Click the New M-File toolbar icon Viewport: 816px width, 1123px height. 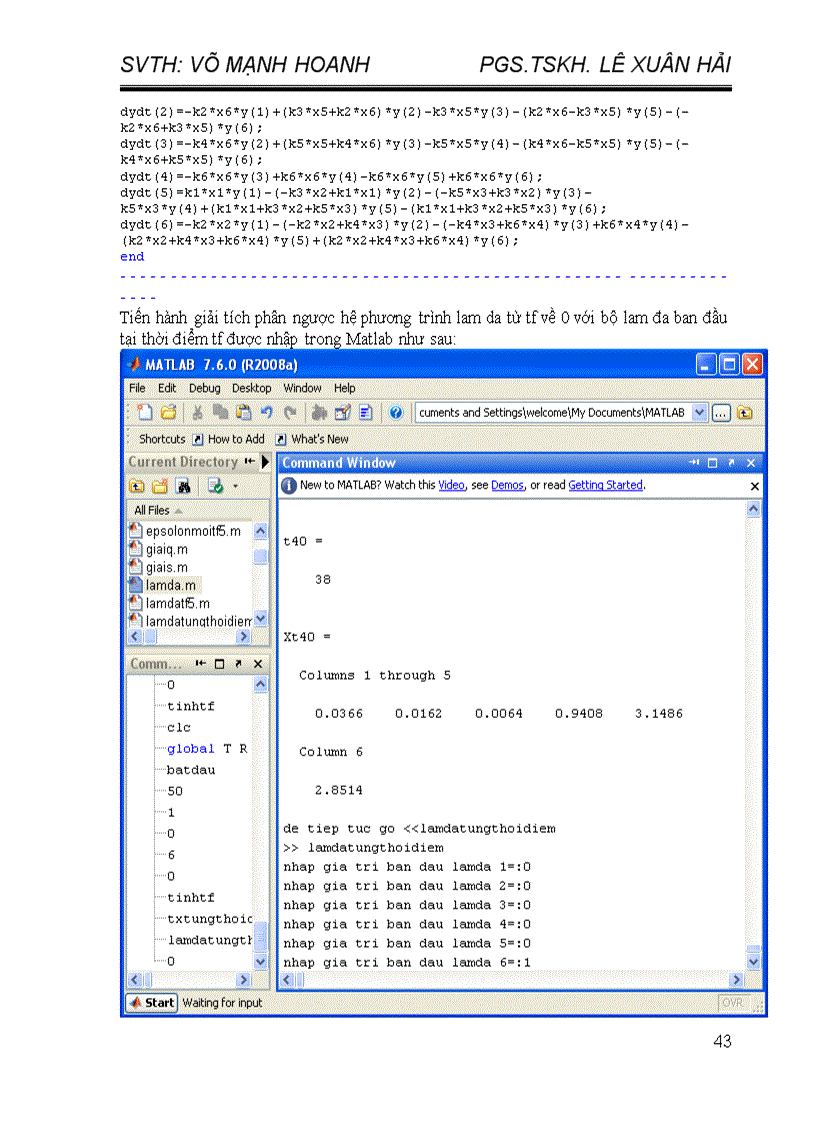[145, 412]
